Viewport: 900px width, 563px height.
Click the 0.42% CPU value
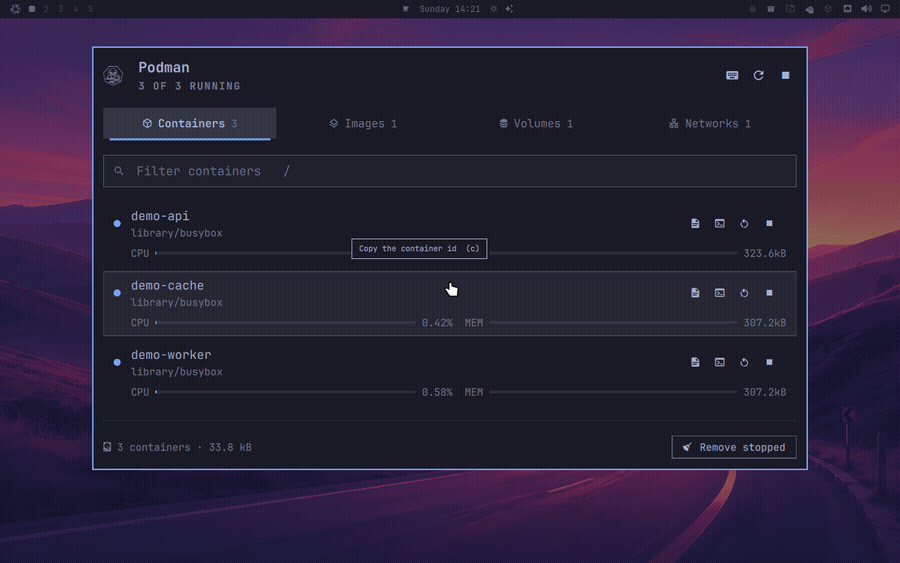click(437, 323)
